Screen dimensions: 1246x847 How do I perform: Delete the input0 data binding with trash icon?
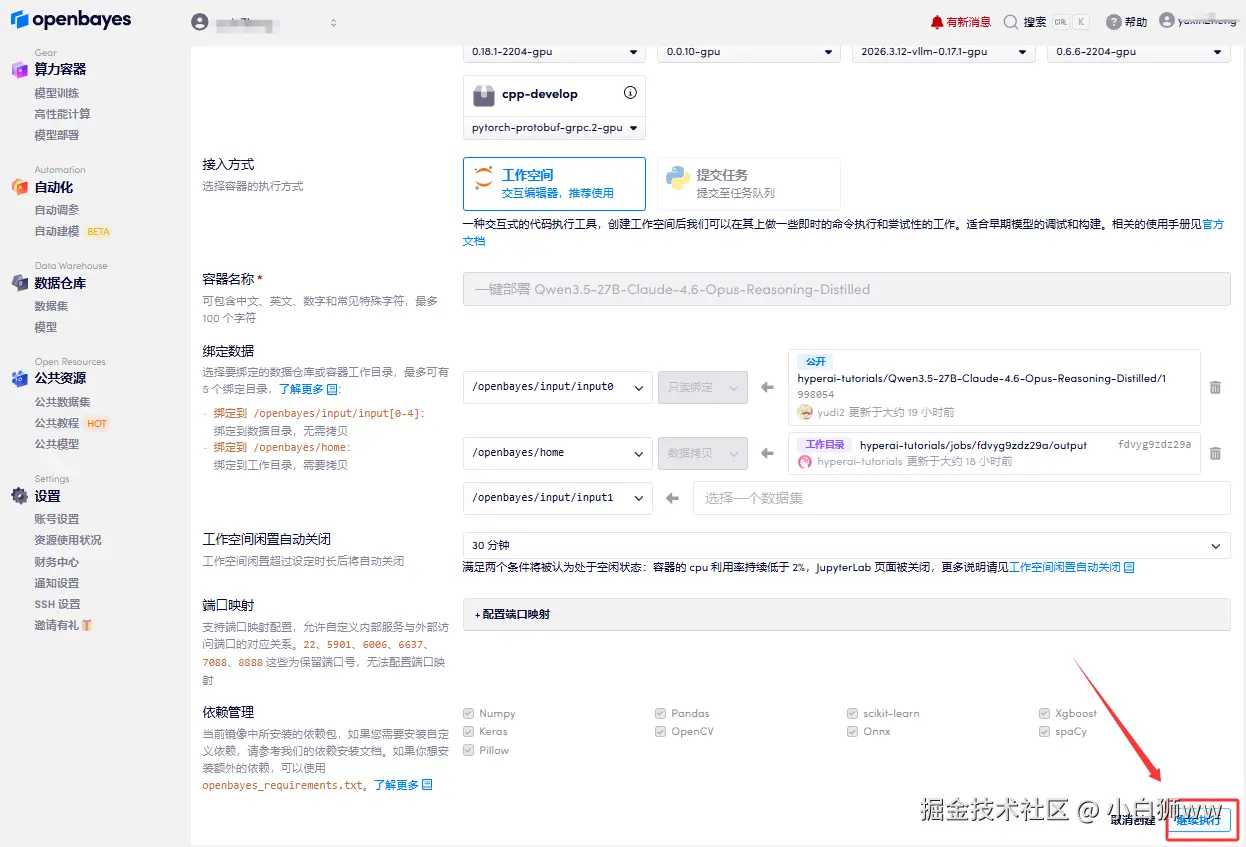(1215, 387)
